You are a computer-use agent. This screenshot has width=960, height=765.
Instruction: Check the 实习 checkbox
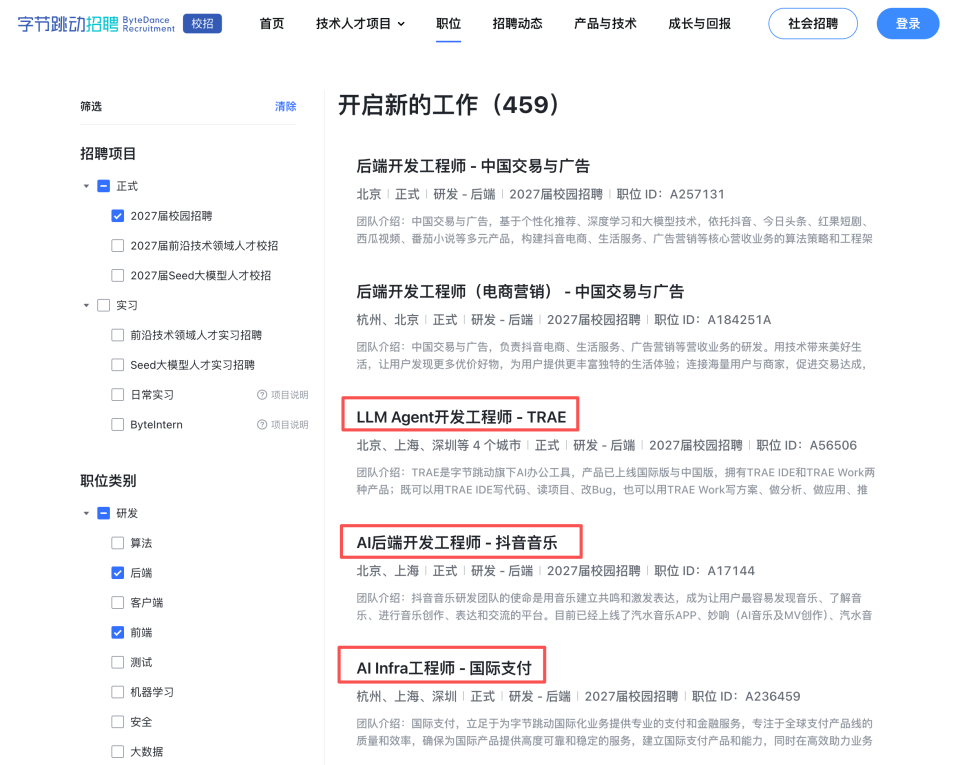tap(103, 305)
